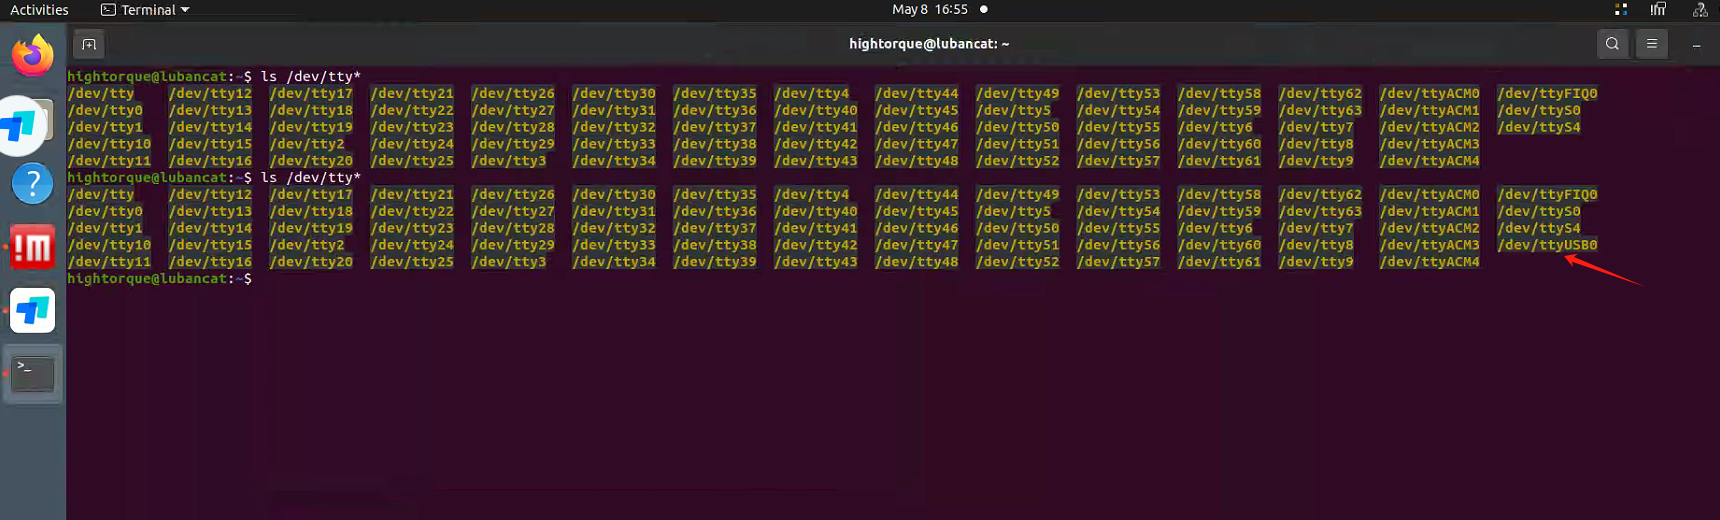Open the square white blue-arrow app in the dock
Viewport: 1720px width, 520px height.
click(33, 310)
